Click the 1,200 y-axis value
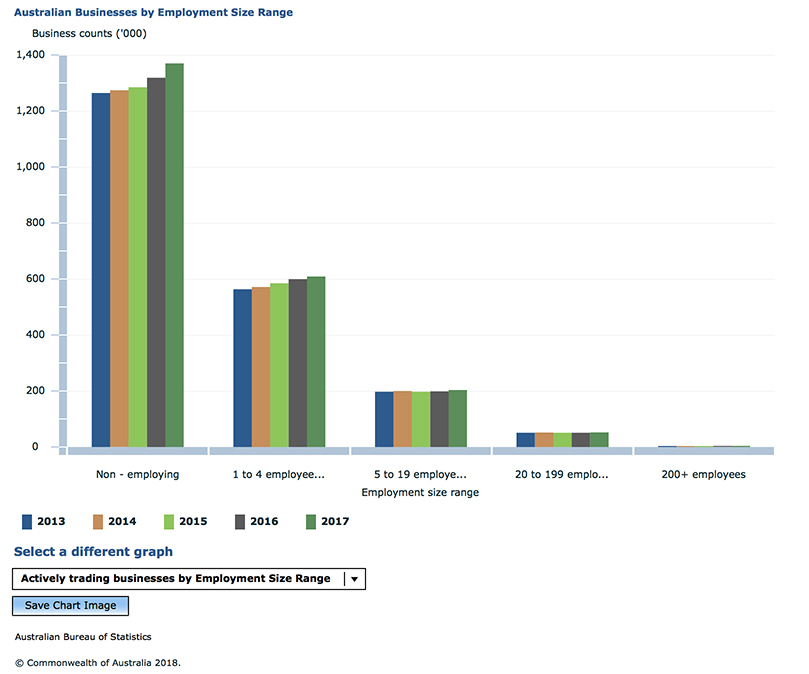The image size is (809, 674). tap(30, 110)
